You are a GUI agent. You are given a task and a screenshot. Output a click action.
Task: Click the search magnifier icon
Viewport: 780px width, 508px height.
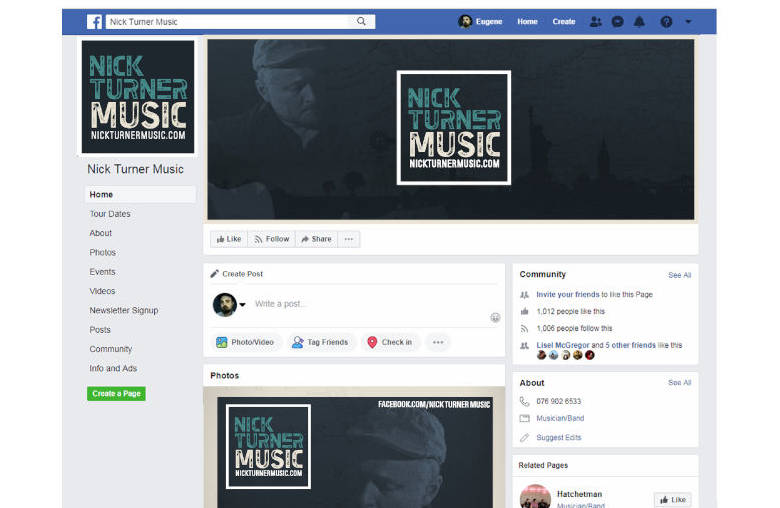[x=361, y=21]
